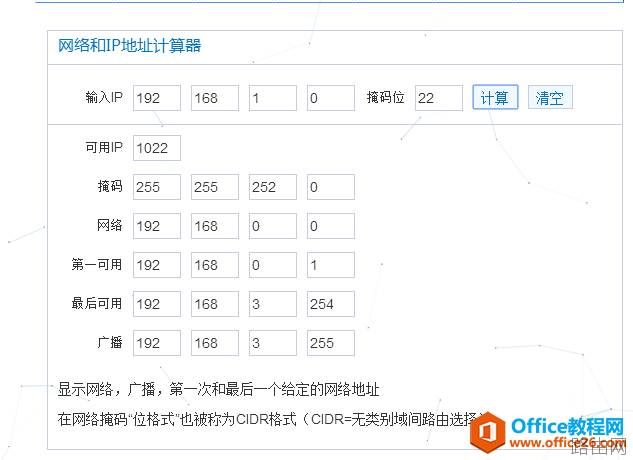Select the second 第一可用 octet field showing 168

(x=215, y=265)
